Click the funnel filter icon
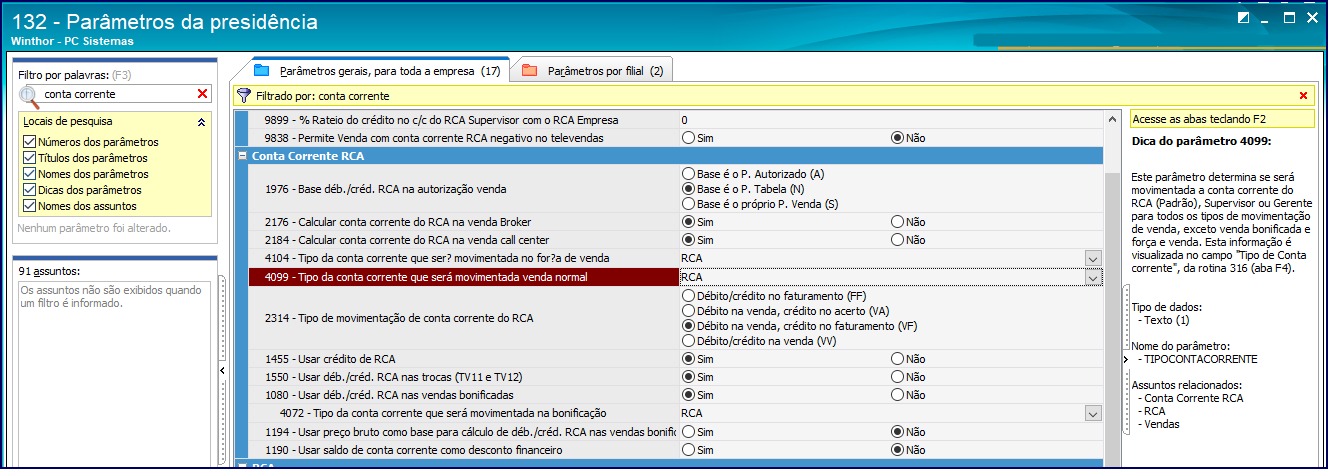The width and height of the screenshot is (1328, 469). click(x=244, y=96)
